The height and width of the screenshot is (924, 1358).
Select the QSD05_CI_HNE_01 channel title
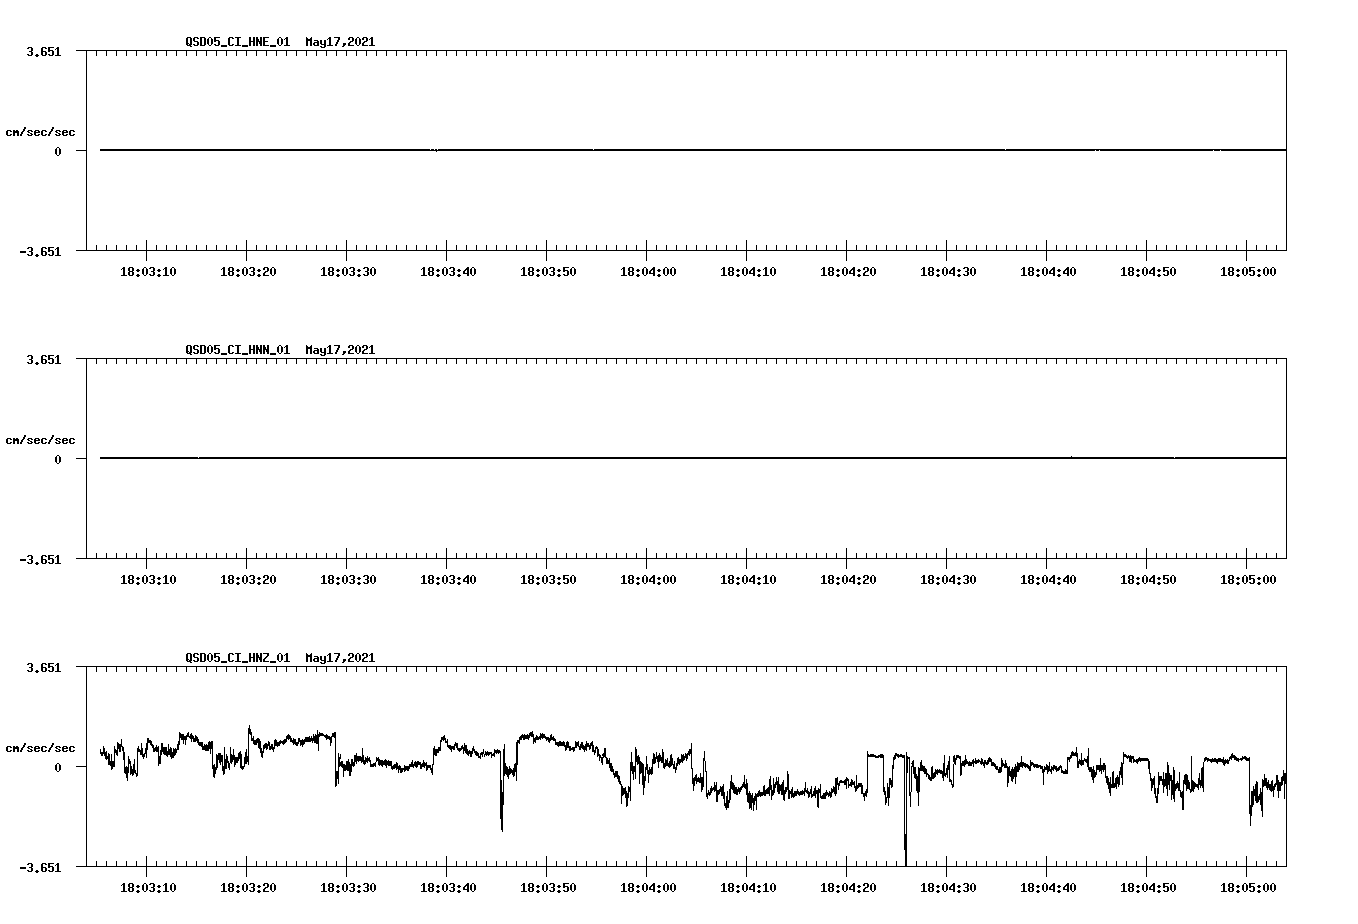click(236, 42)
